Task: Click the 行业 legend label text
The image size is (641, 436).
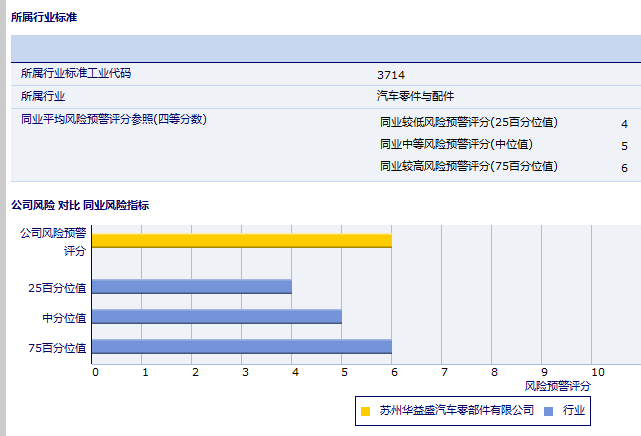Action: (574, 411)
